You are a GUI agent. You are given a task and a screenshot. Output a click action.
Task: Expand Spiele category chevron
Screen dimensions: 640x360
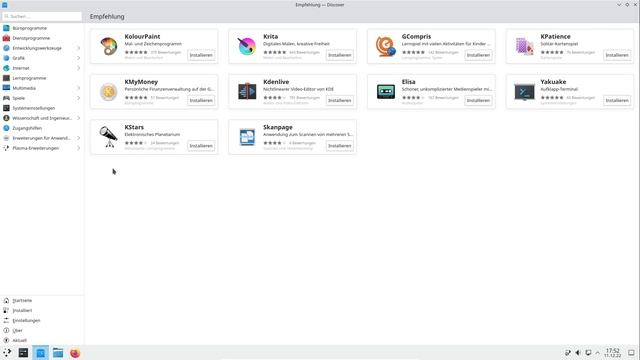(78, 98)
